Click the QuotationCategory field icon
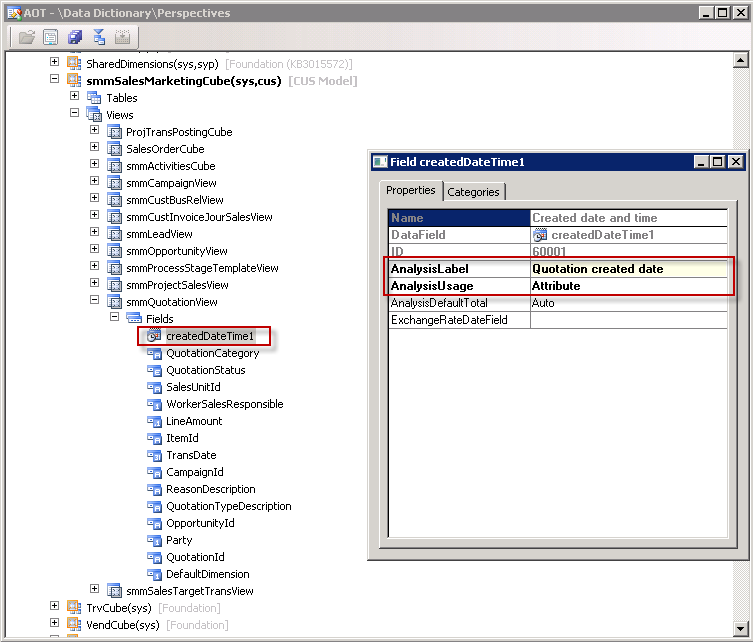753x642 pixels. tap(154, 353)
